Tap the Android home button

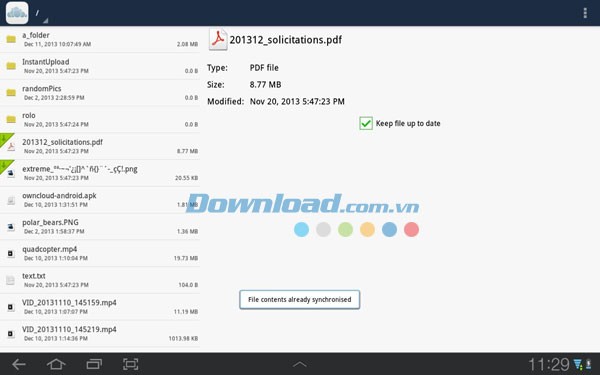tap(56, 364)
